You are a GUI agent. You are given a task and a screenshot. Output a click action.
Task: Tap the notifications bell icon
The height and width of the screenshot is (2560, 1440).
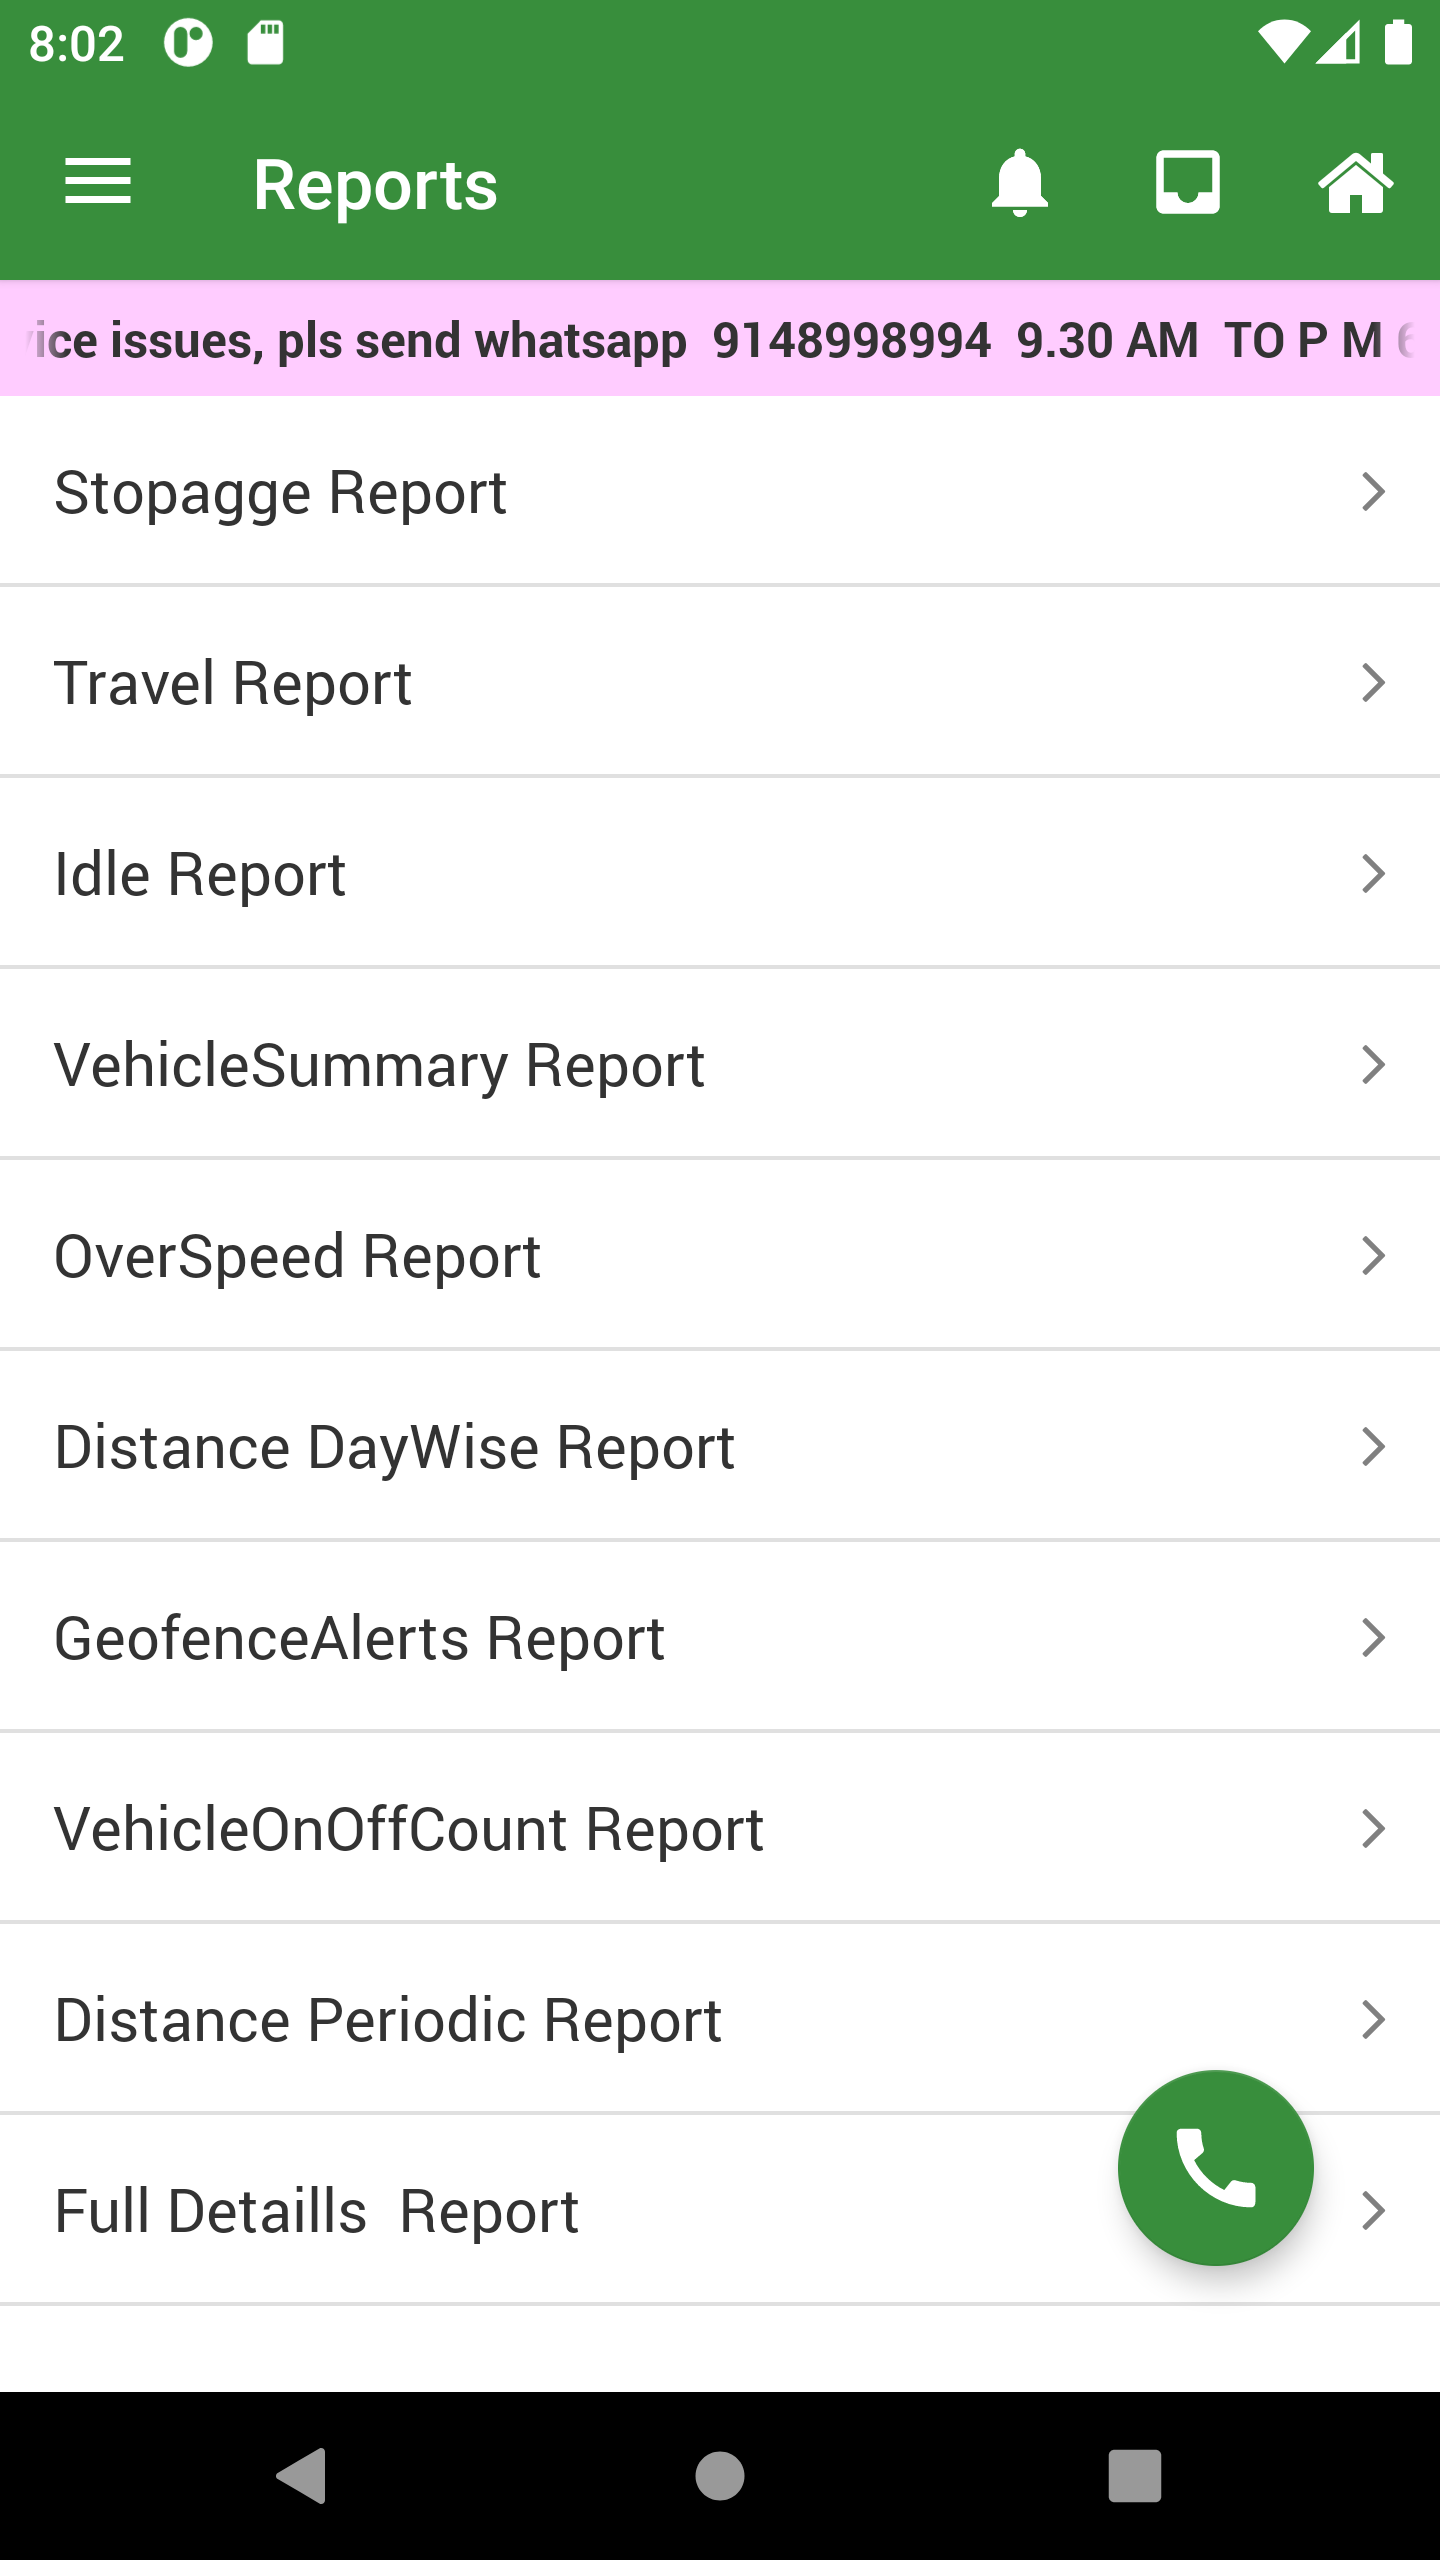[x=1019, y=183]
